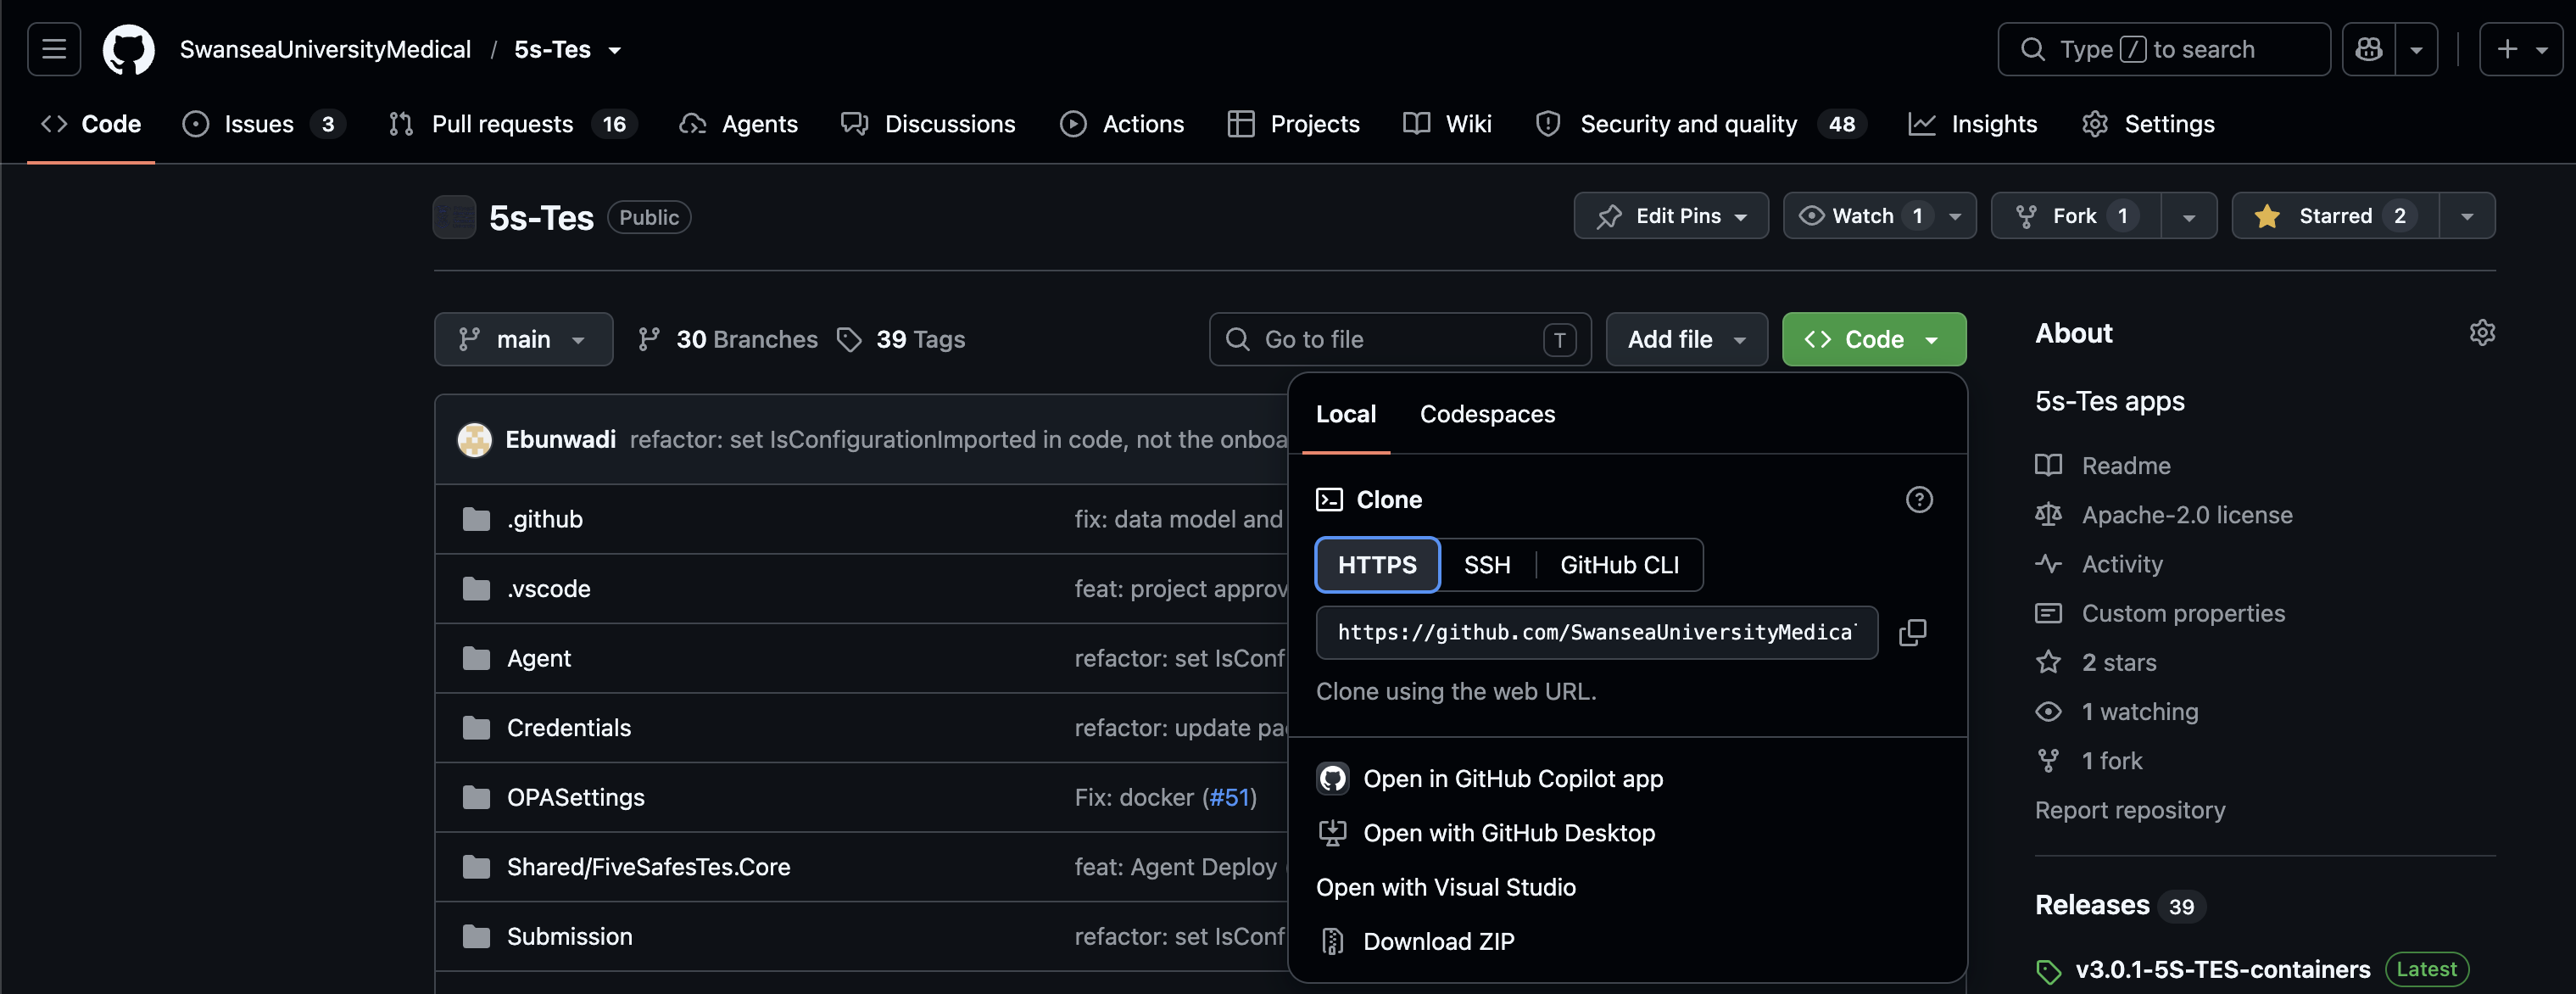
Task: Select the HTTPS clone option
Action: (x=1377, y=565)
